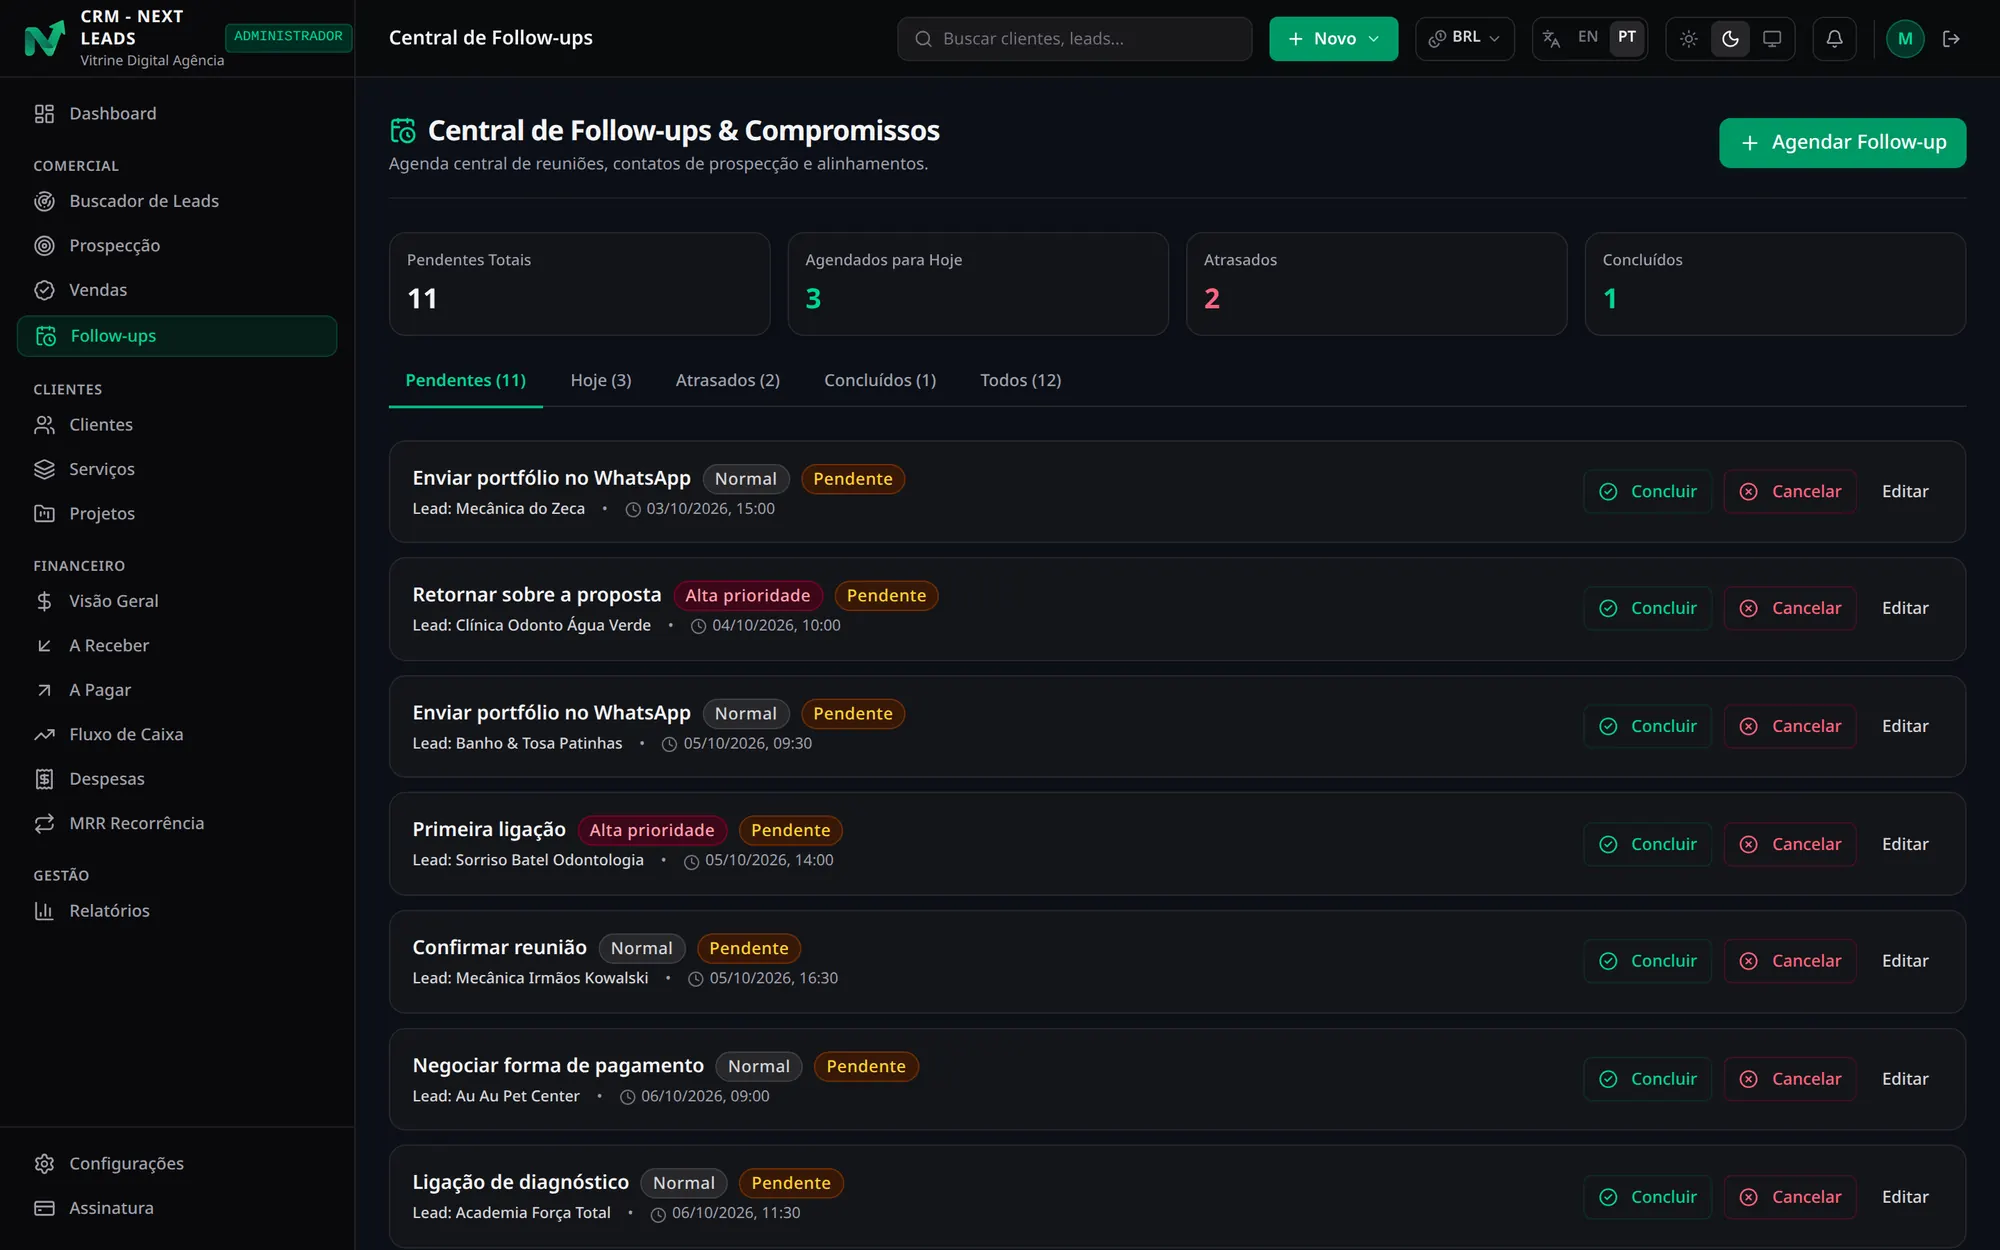Concluir the Mecânica do Zeca follow-up
Screen dimensions: 2000x1250
pyautogui.click(x=1648, y=492)
